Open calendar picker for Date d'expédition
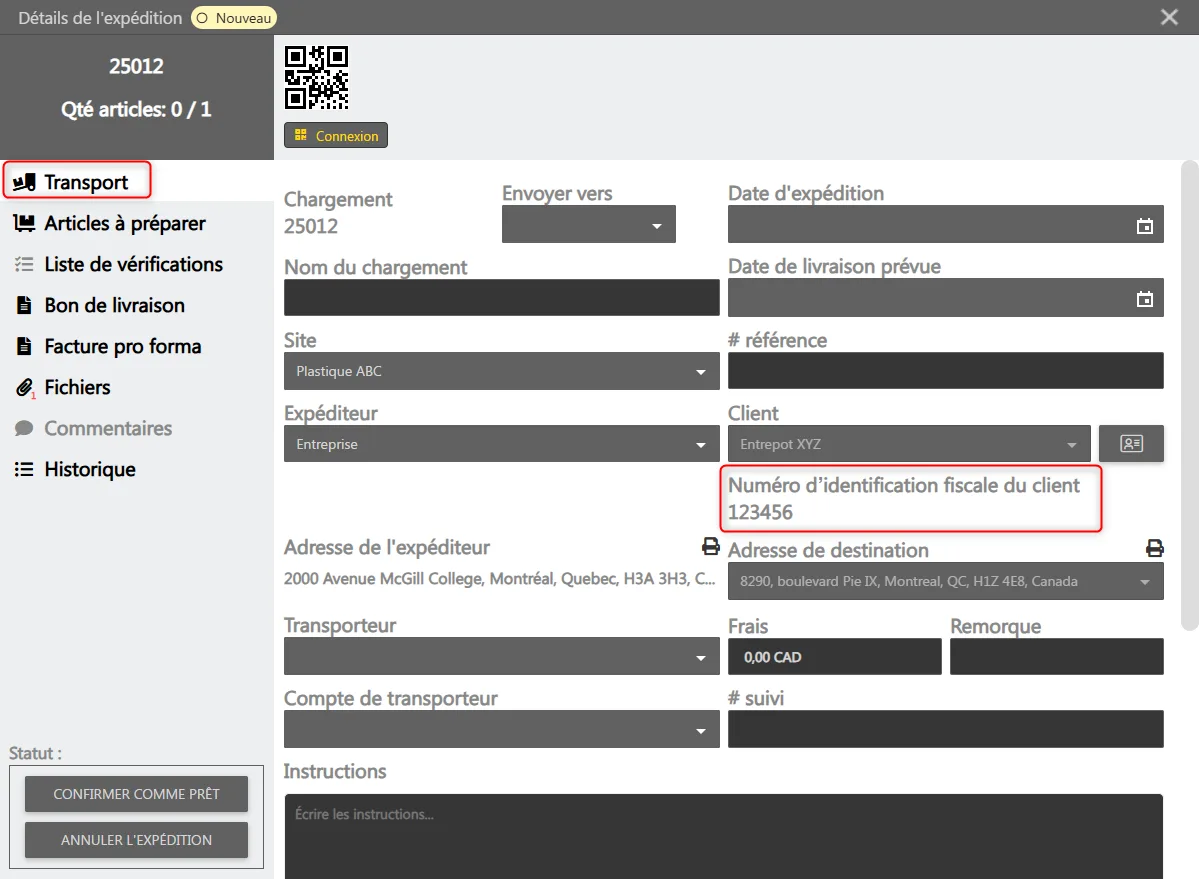Screen dimensions: 1199x879 [x=1145, y=226]
